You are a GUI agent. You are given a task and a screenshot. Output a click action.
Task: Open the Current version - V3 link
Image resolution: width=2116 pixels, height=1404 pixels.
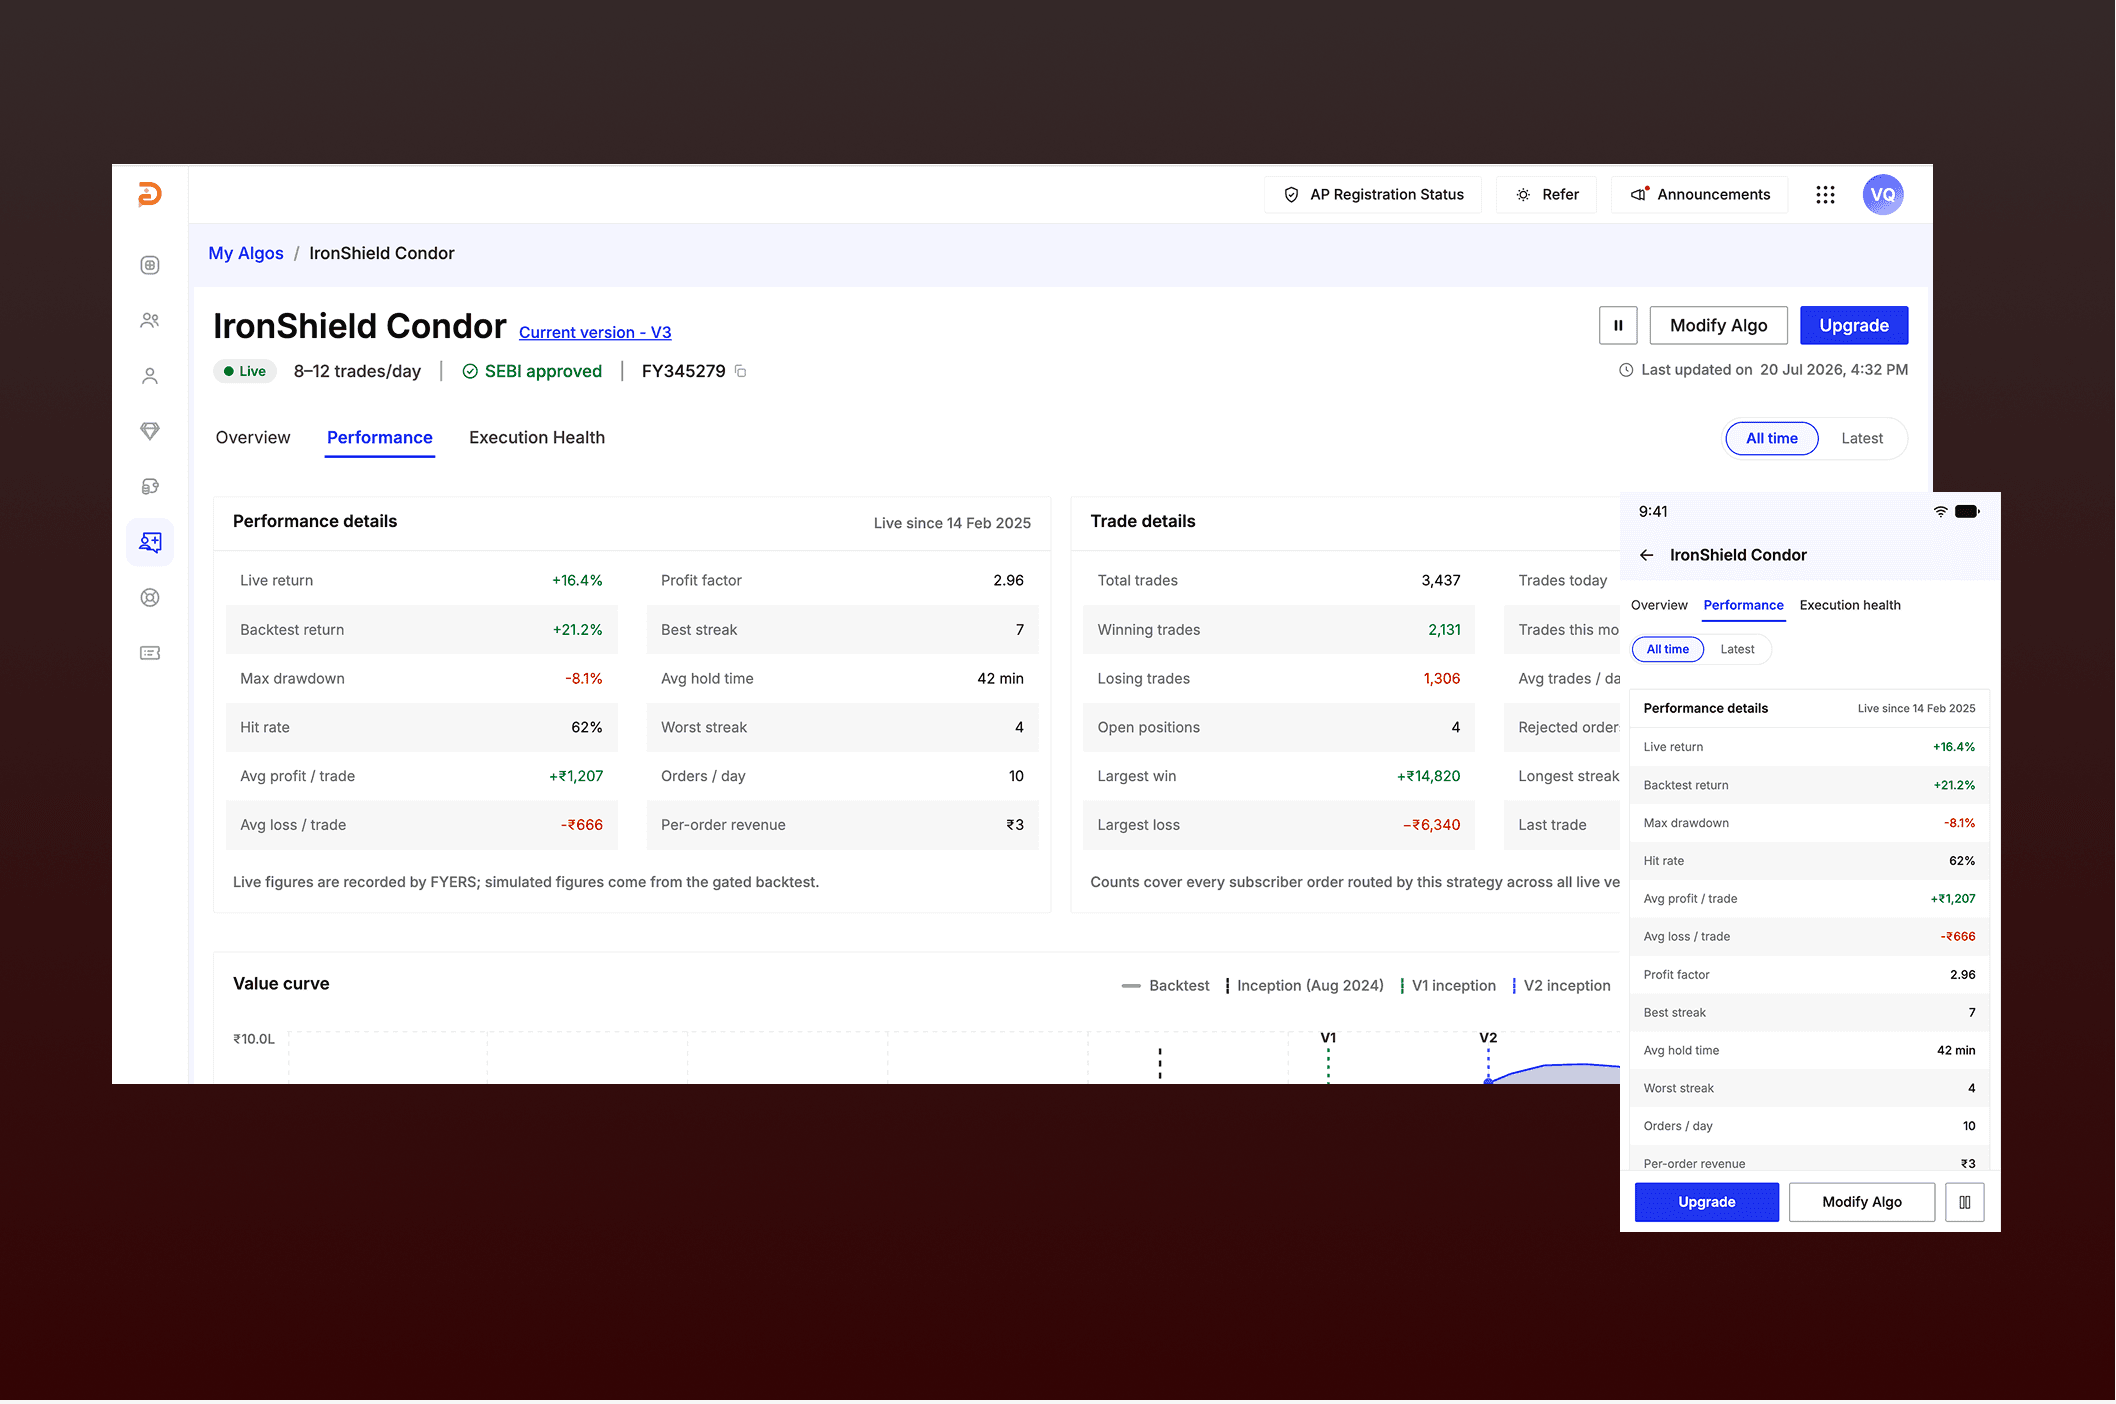coord(595,332)
